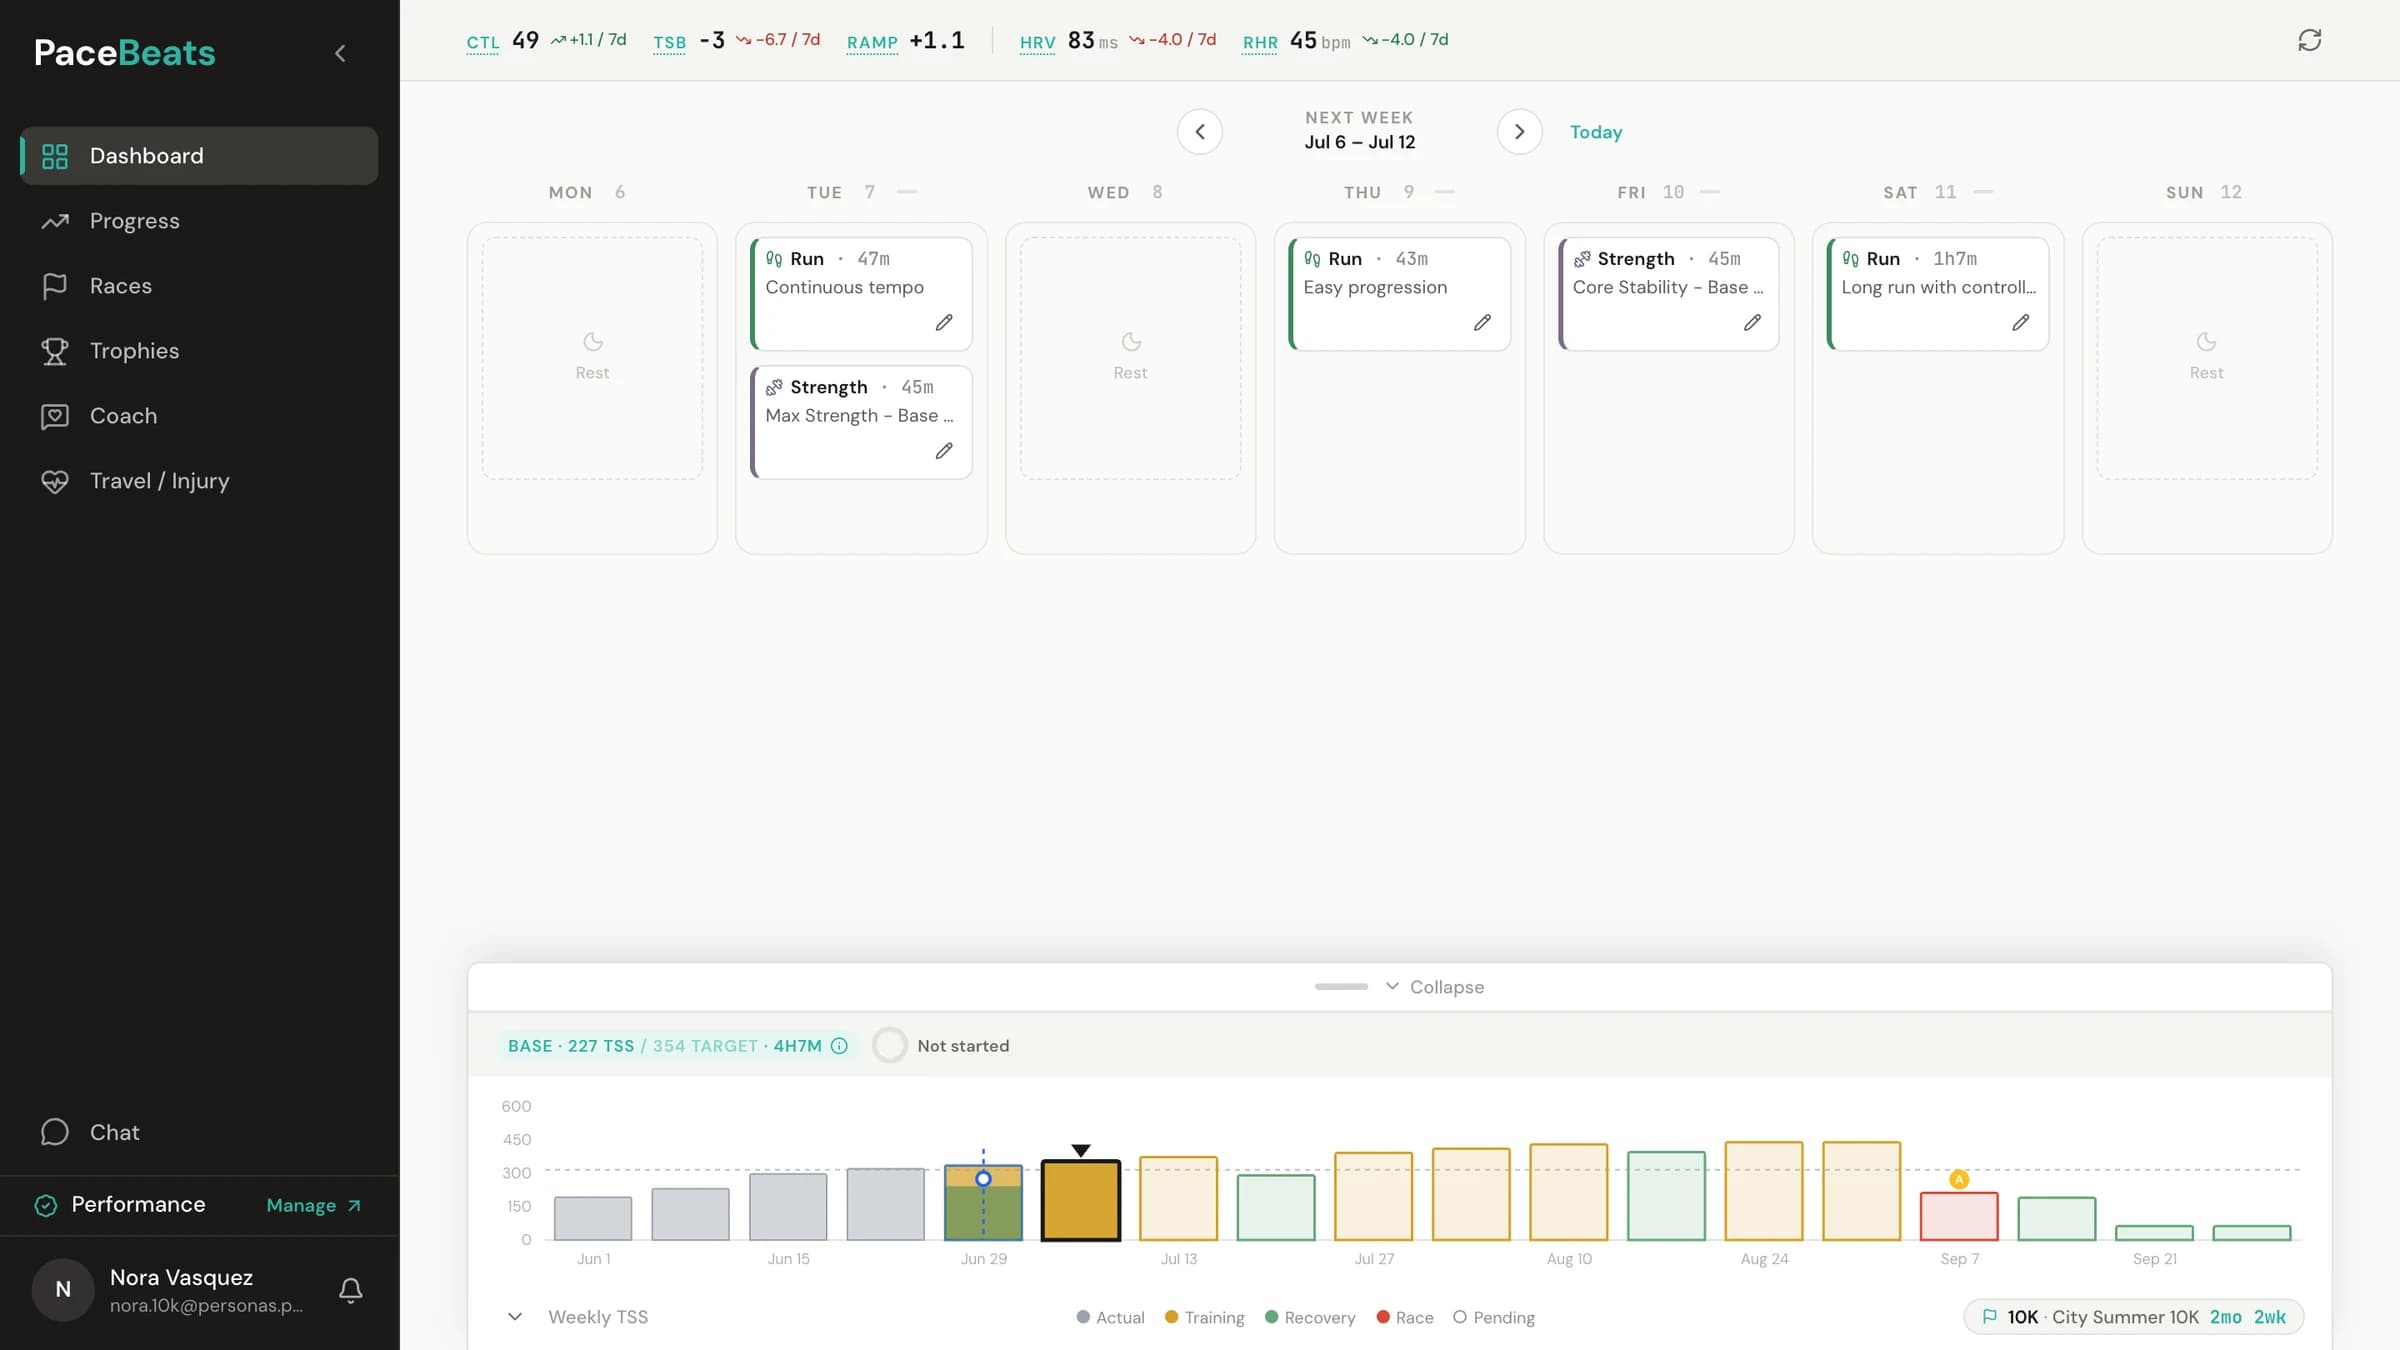Click the Nora Vasquez avatar

[x=63, y=1289]
